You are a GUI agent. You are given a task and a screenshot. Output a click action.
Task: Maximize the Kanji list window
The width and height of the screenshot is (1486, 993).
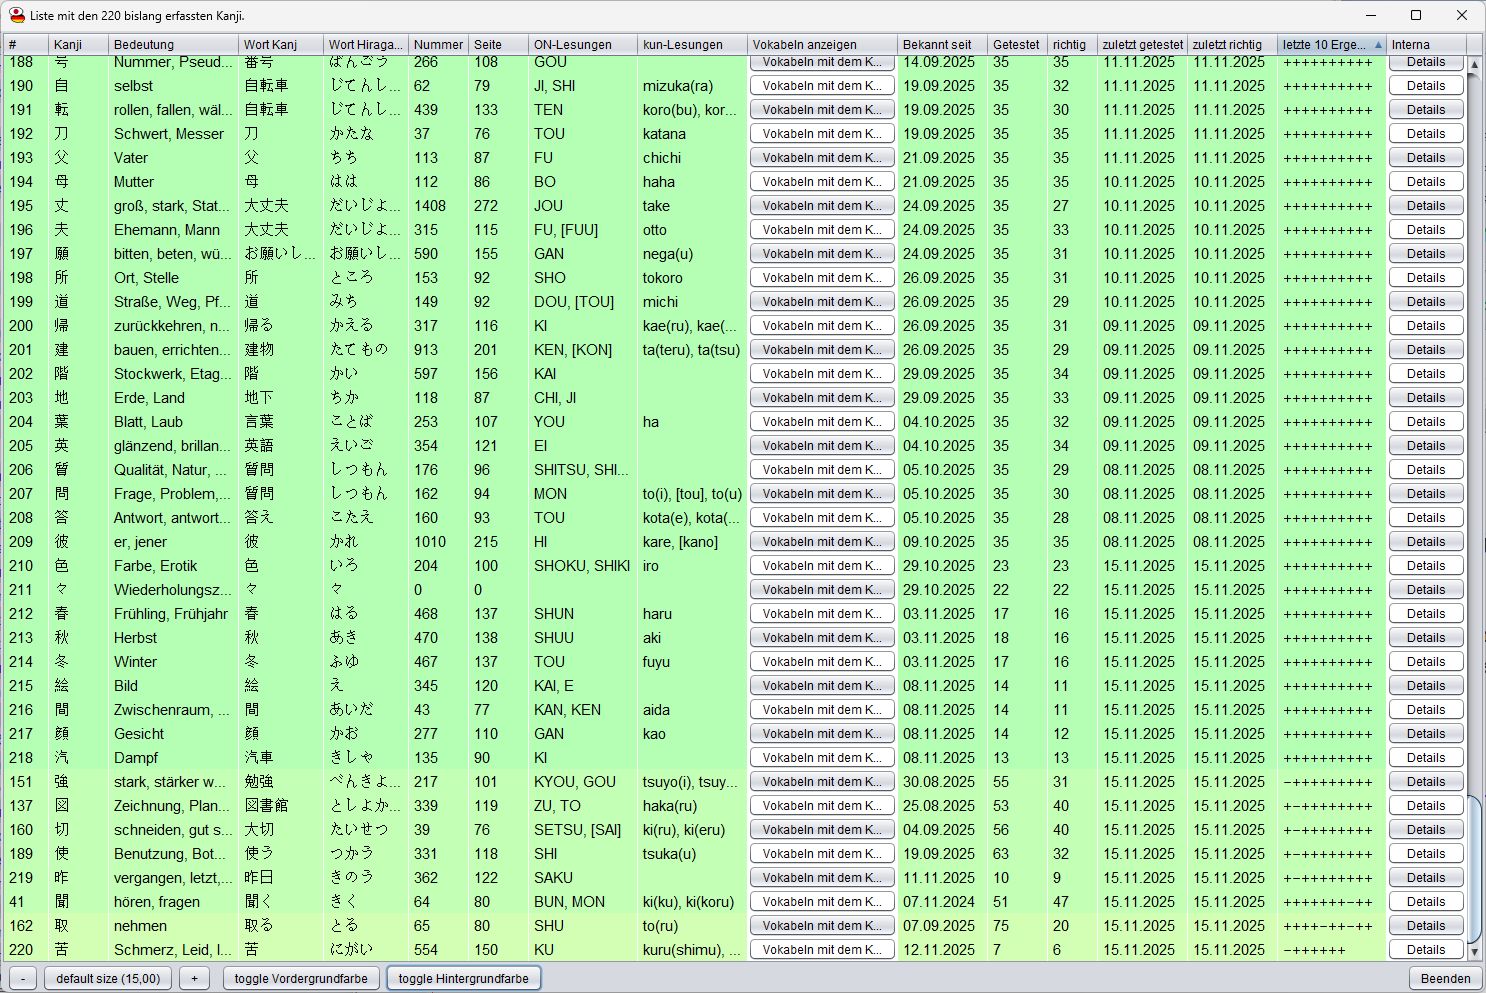[1416, 15]
